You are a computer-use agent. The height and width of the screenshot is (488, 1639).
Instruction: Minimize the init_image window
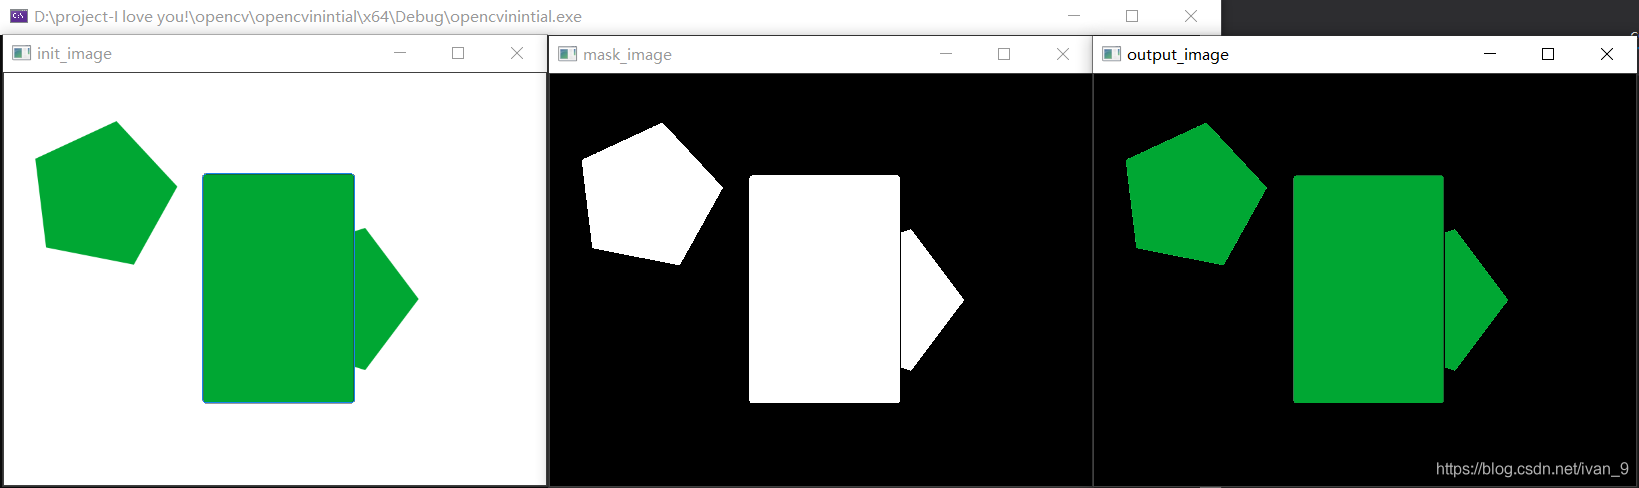[400, 53]
